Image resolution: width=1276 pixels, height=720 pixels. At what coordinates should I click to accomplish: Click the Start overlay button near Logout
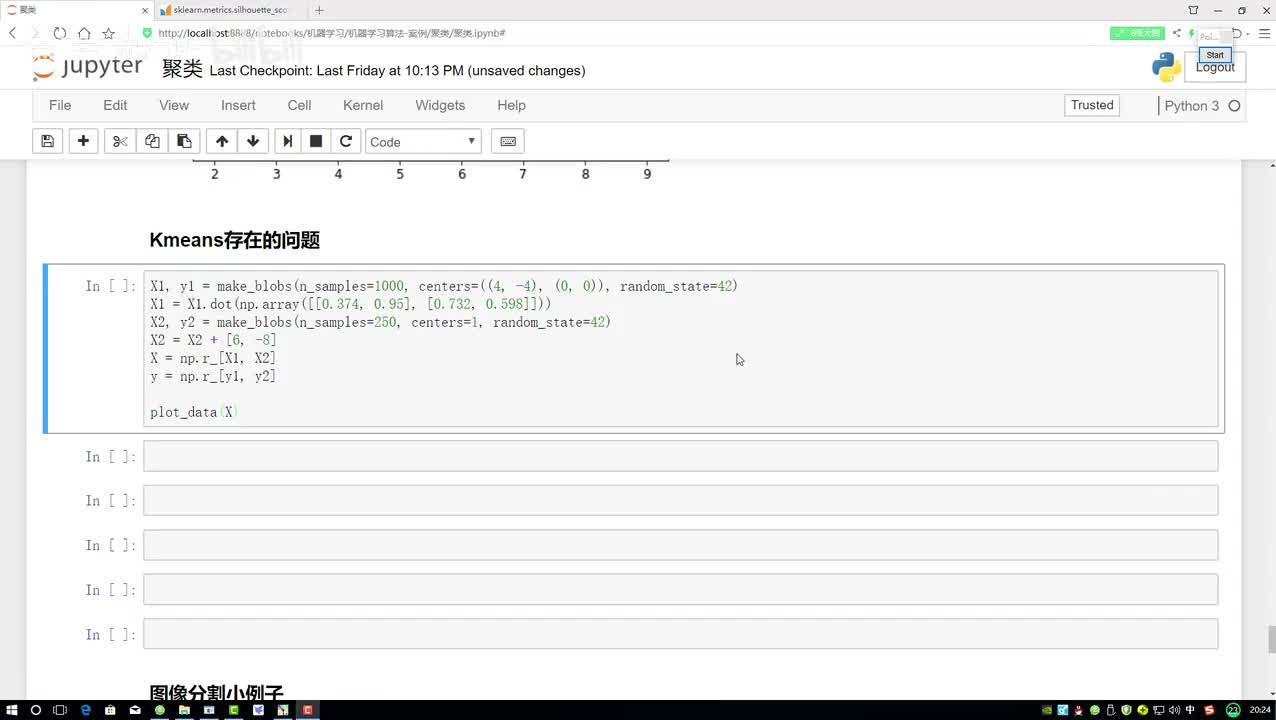click(x=1215, y=55)
